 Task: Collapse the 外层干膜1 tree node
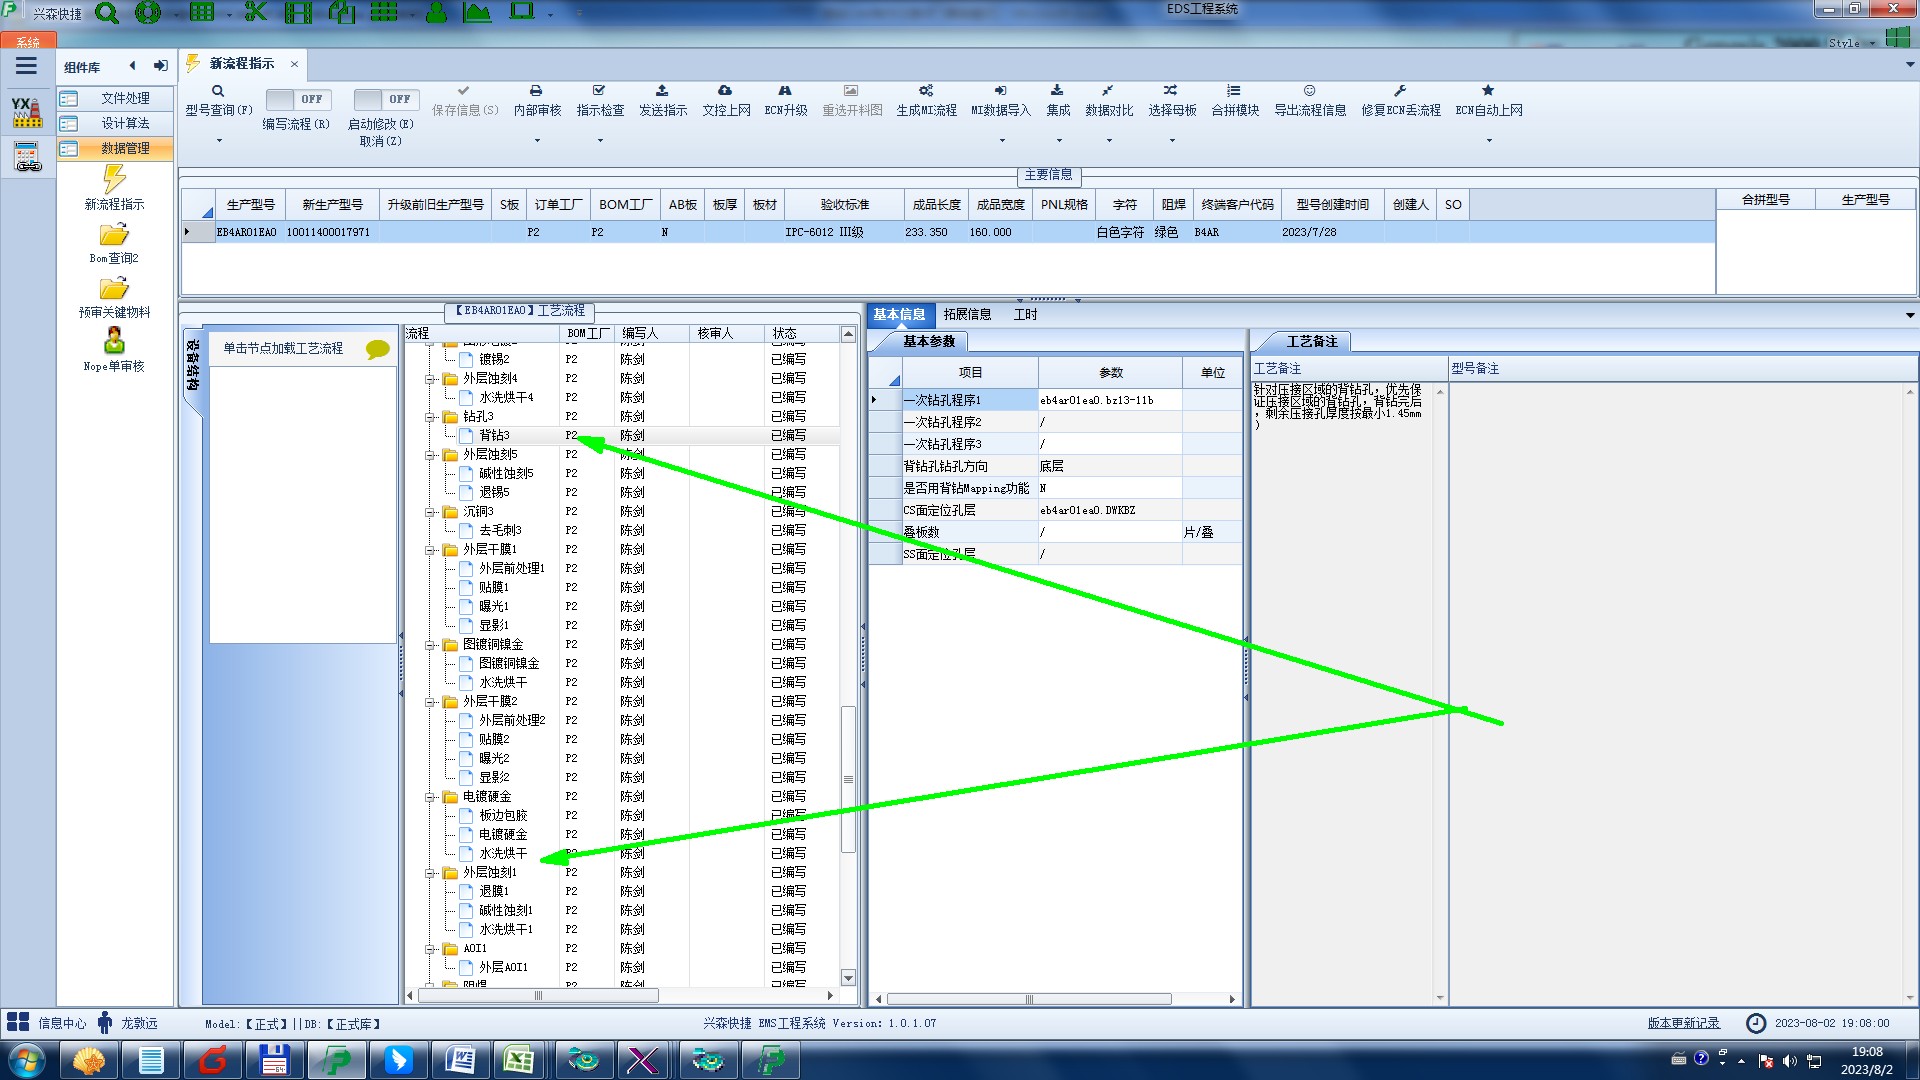430,550
